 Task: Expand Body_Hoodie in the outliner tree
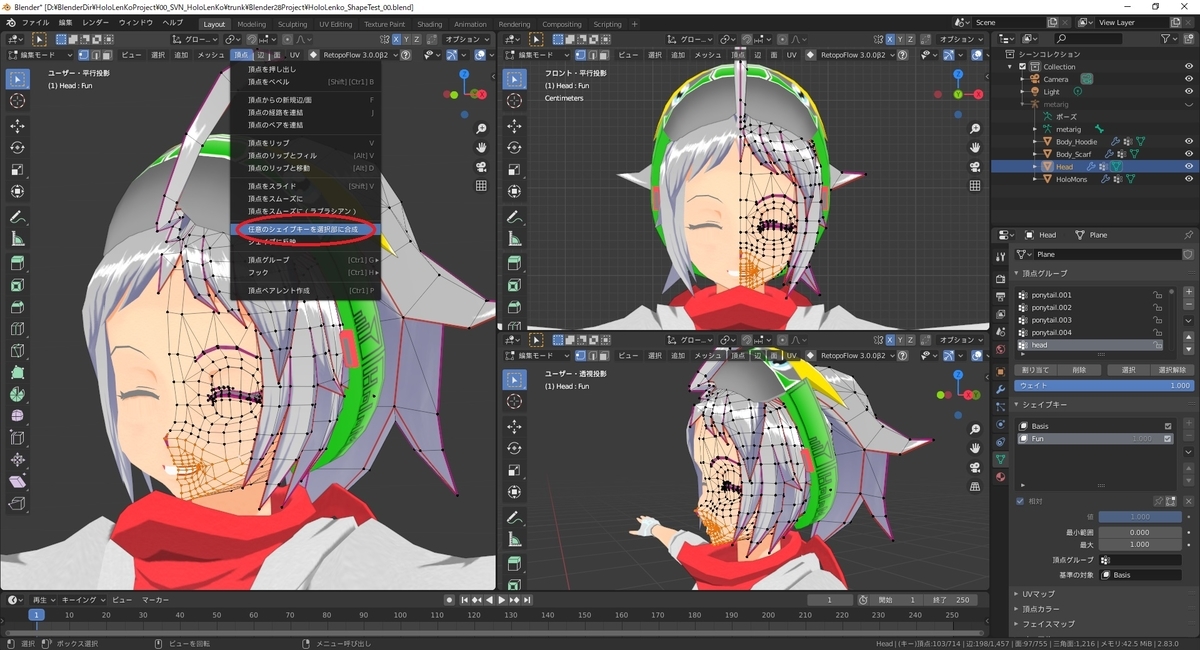coord(1036,142)
